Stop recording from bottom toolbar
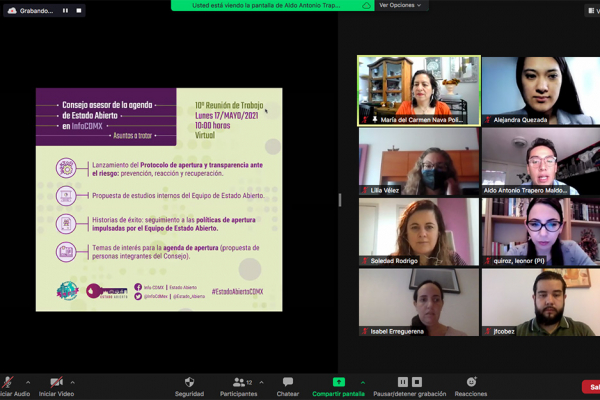This screenshot has height=400, width=600. pyautogui.click(x=417, y=382)
